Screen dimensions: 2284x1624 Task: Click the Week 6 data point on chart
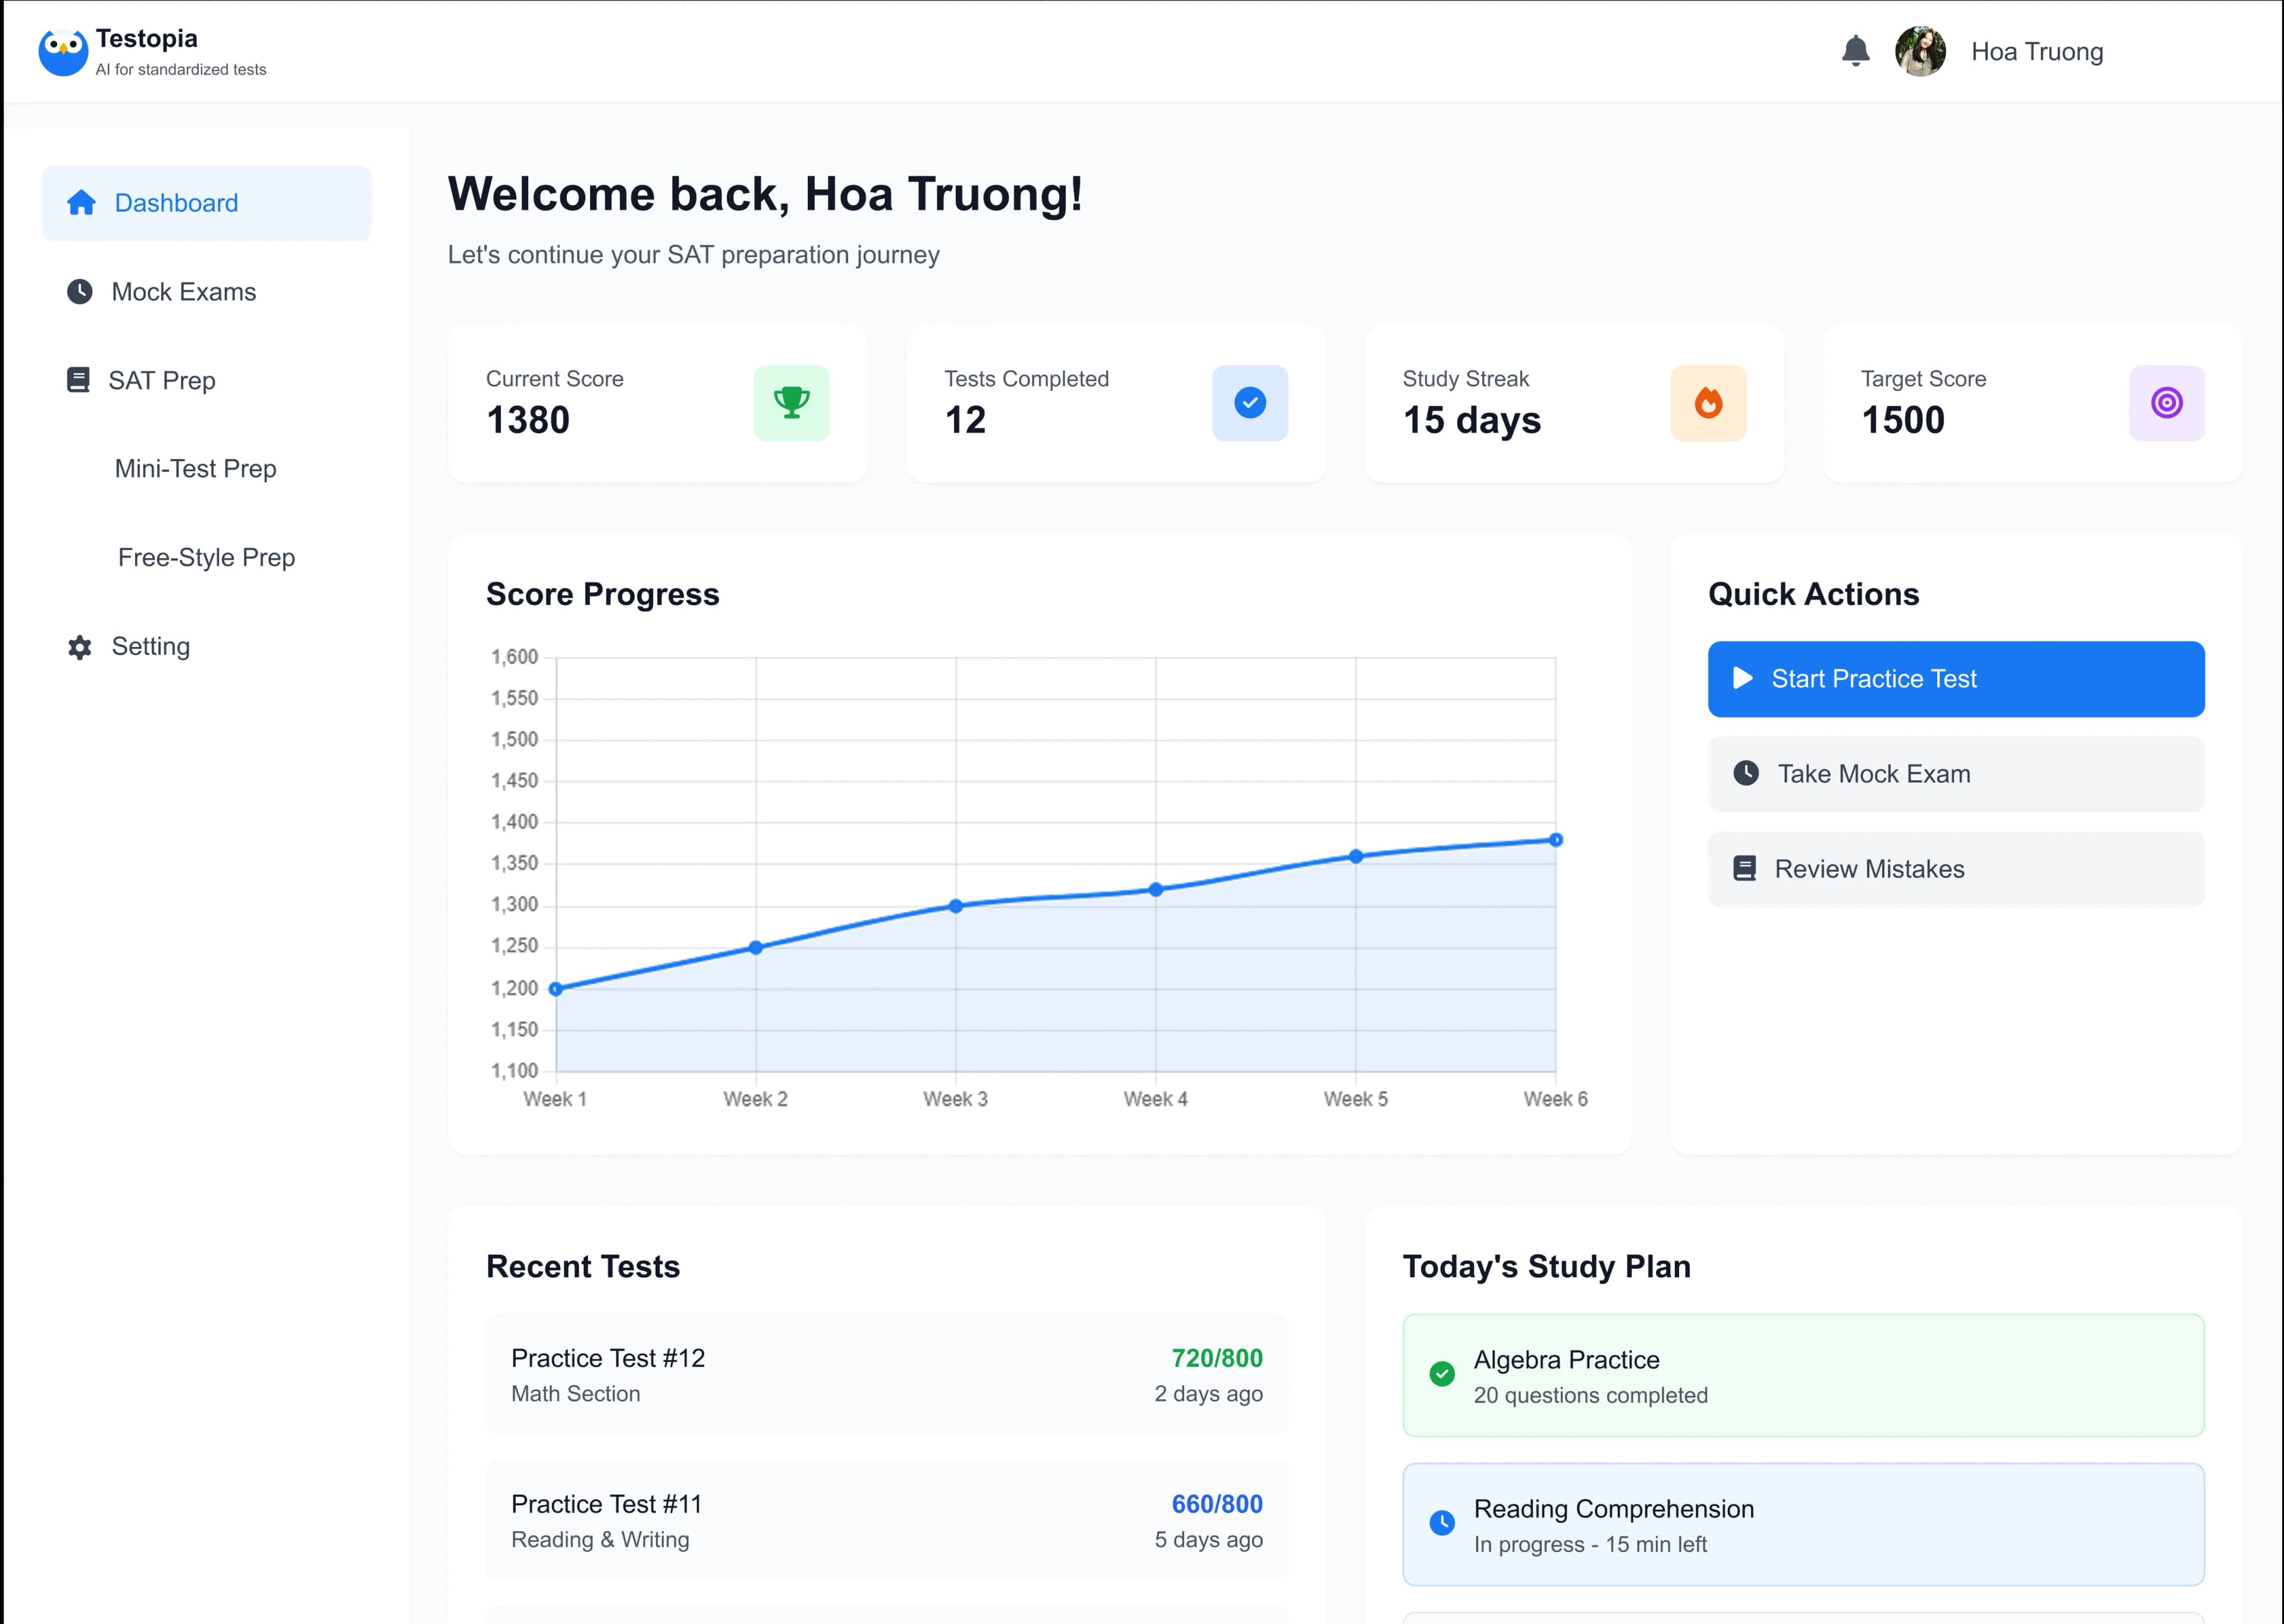click(x=1555, y=840)
